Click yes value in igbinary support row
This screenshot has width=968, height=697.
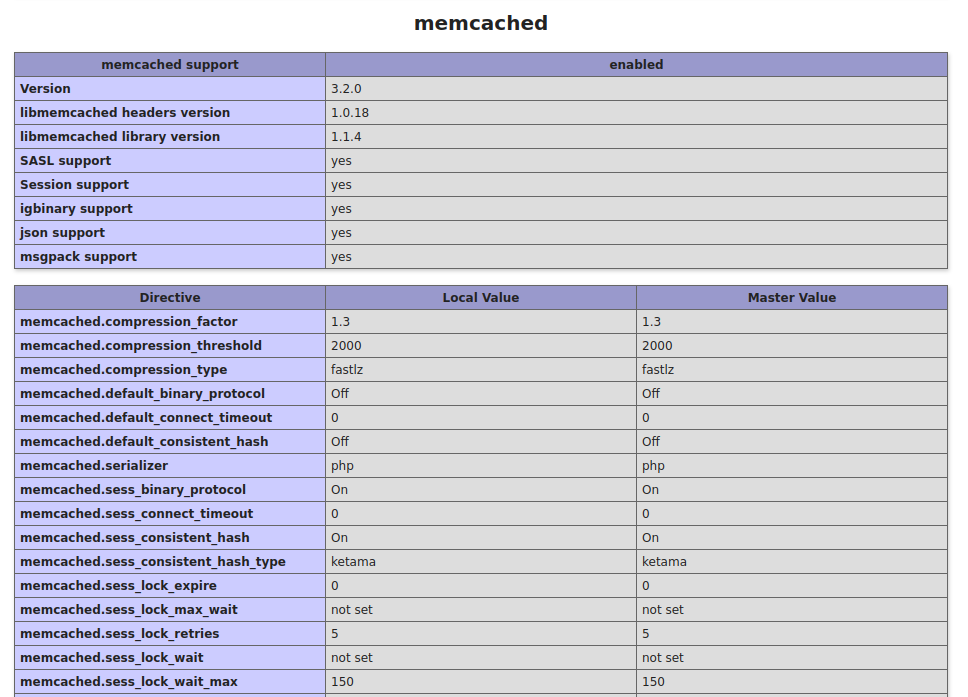tap(341, 209)
